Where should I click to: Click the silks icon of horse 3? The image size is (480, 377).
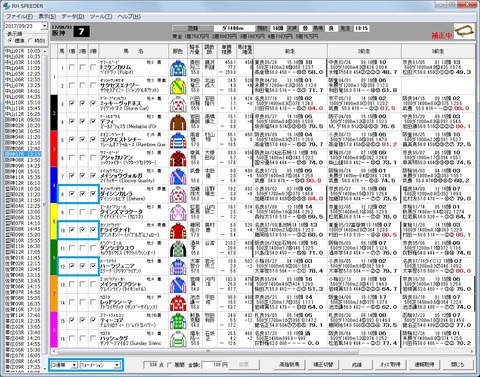[x=178, y=104]
